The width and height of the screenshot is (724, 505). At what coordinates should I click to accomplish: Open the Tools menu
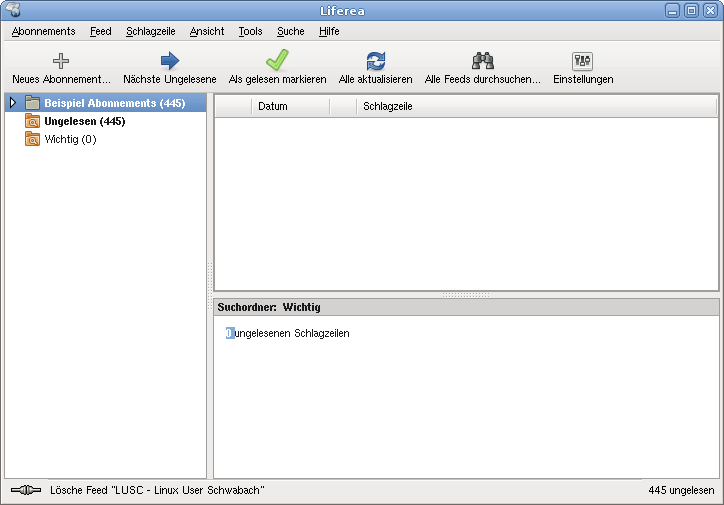click(250, 31)
